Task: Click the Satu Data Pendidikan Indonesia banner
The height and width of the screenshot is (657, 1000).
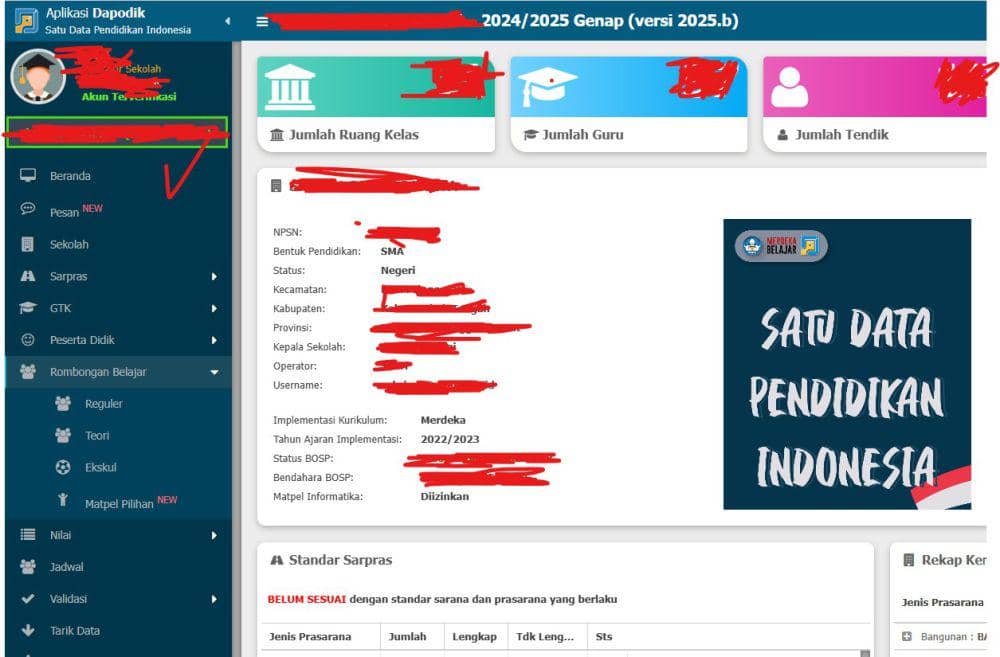Action: point(847,364)
